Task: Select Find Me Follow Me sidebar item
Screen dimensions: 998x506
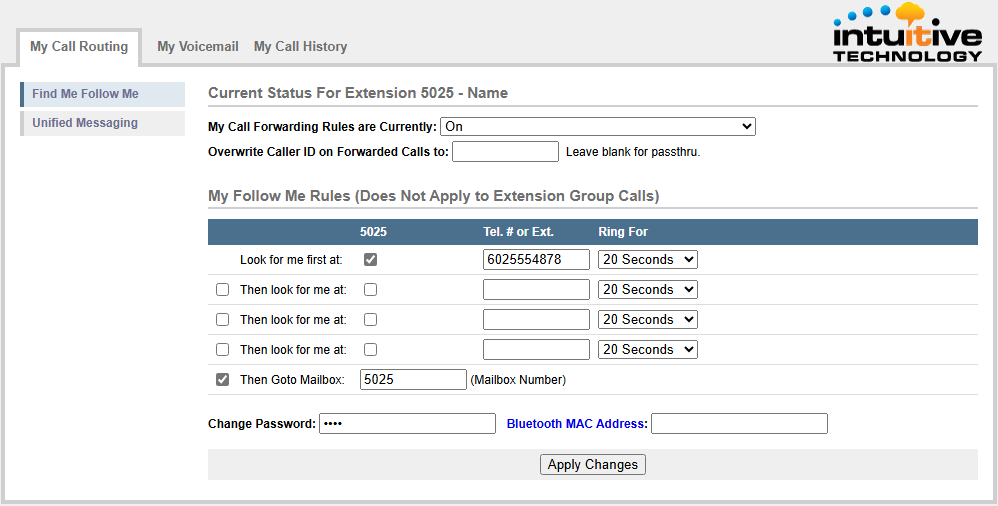Action: [x=85, y=94]
